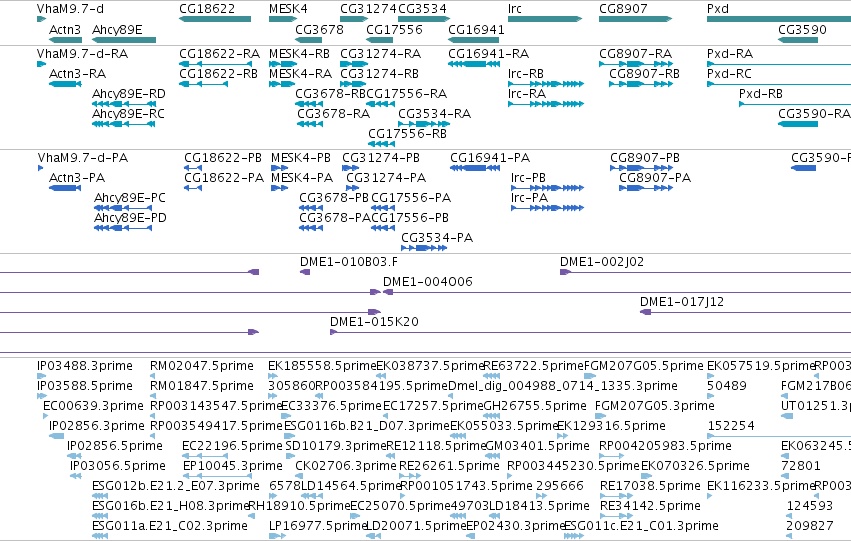Click EST label IP03488.3prime
Screen dimensions: 851x541
point(85,366)
